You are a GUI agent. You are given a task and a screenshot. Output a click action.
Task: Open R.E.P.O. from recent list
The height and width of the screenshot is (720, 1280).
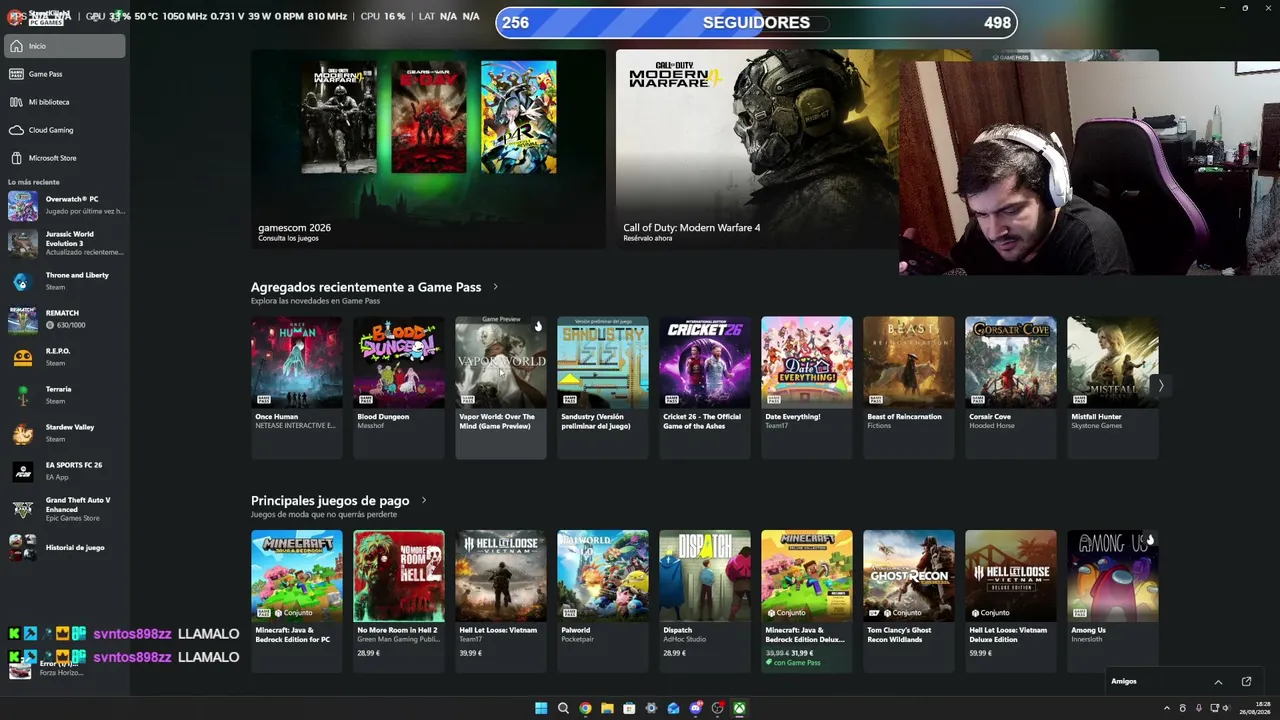point(65,357)
